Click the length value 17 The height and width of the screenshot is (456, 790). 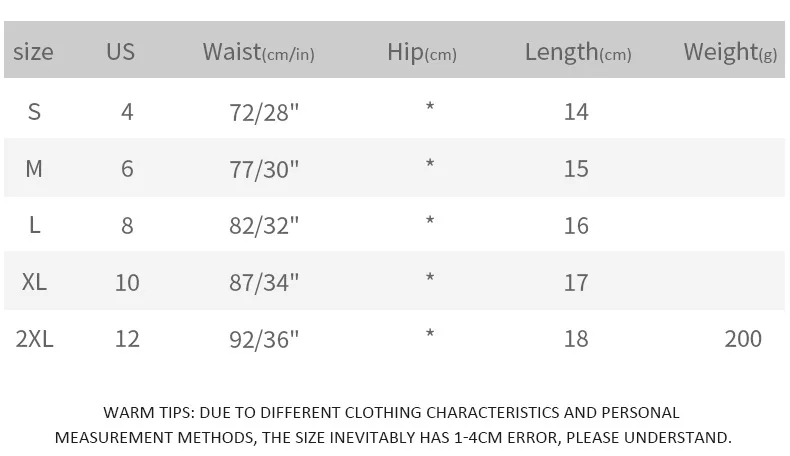pos(576,283)
